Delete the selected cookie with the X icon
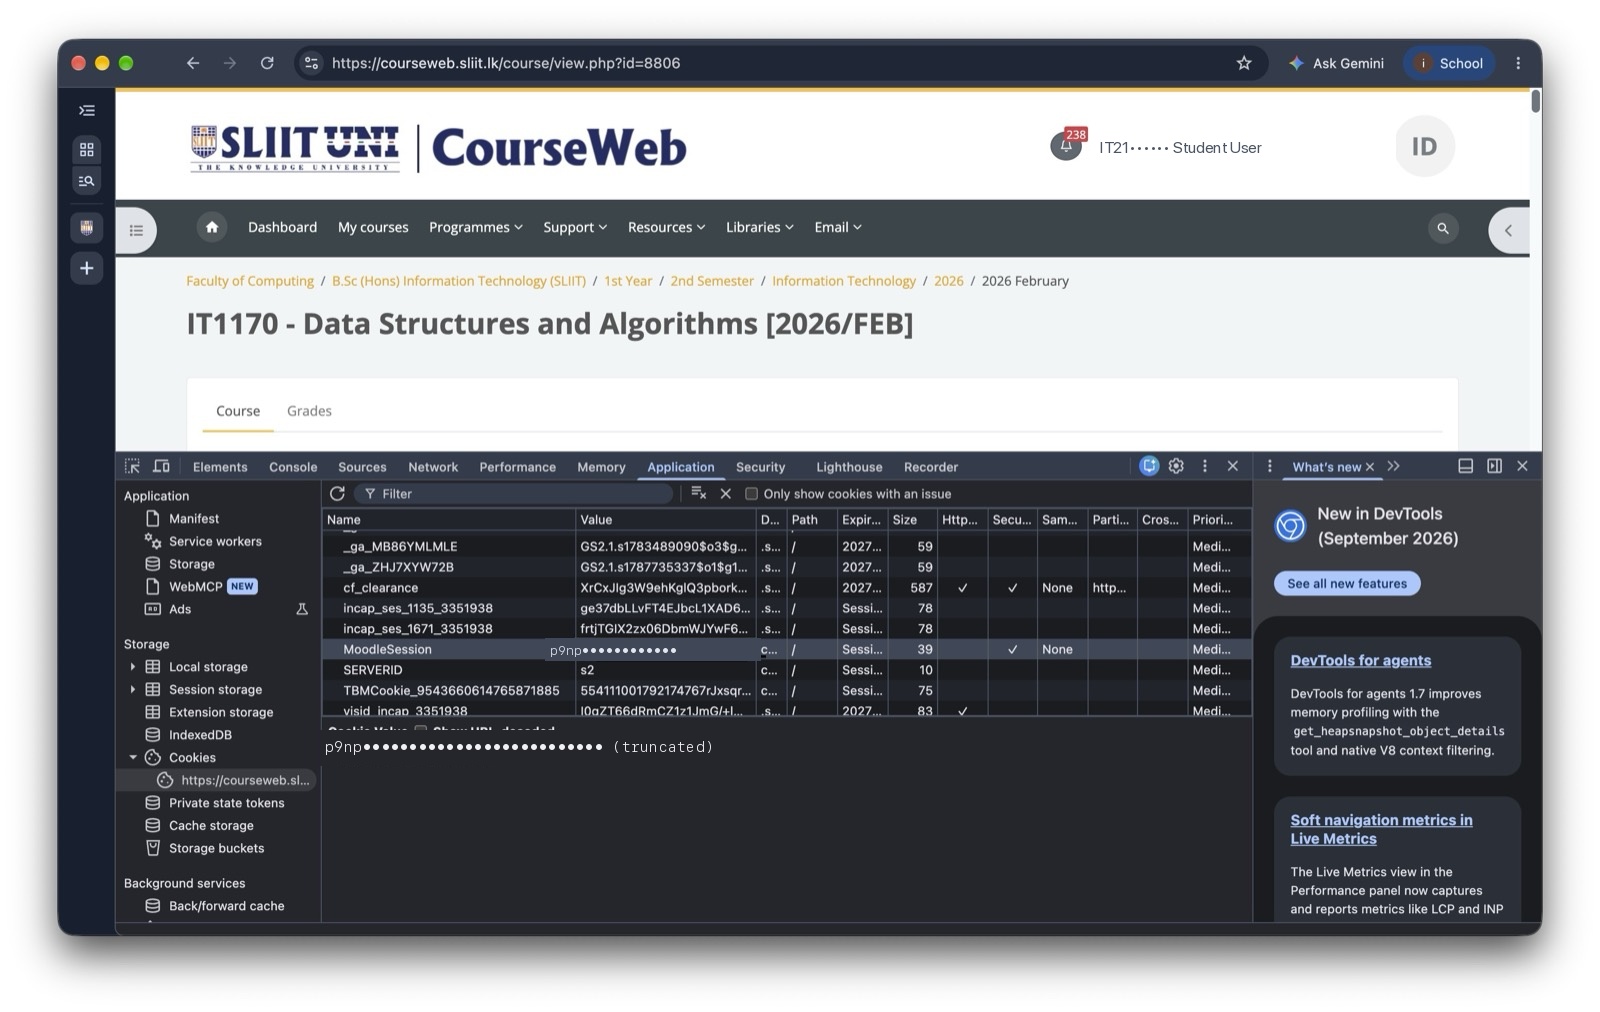 tap(726, 494)
